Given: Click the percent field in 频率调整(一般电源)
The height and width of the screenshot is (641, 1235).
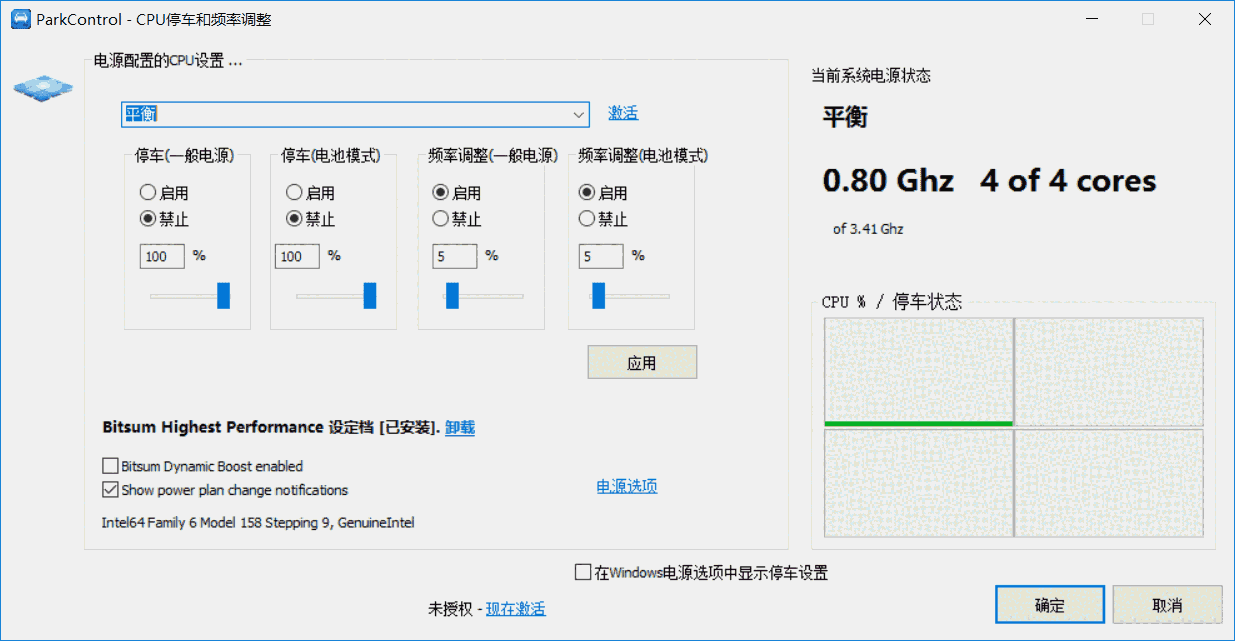Looking at the screenshot, I should pyautogui.click(x=455, y=257).
